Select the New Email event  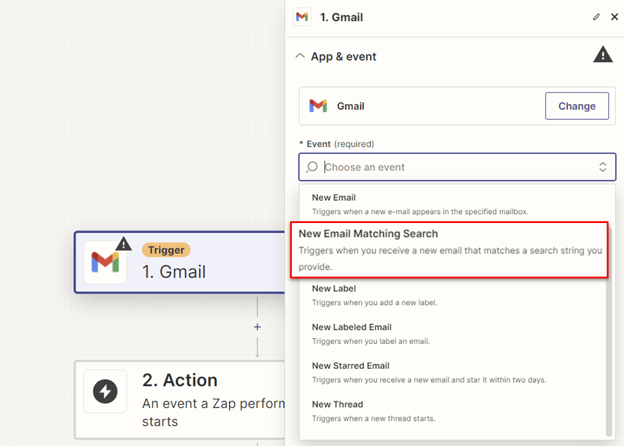(x=334, y=198)
